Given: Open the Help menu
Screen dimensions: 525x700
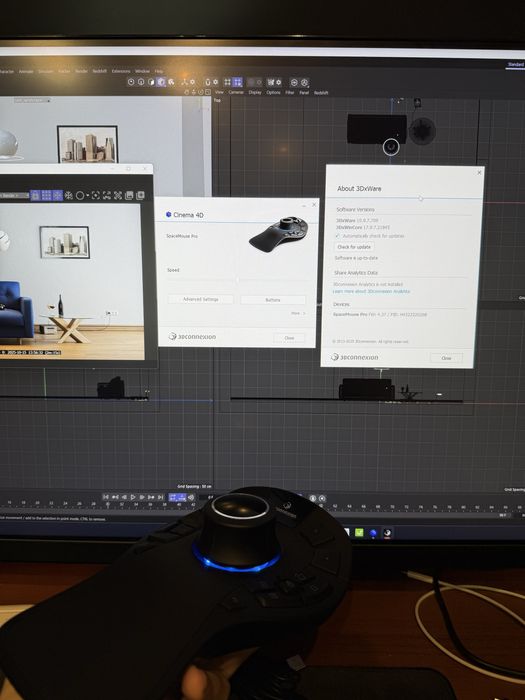Looking at the screenshot, I should click(159, 71).
